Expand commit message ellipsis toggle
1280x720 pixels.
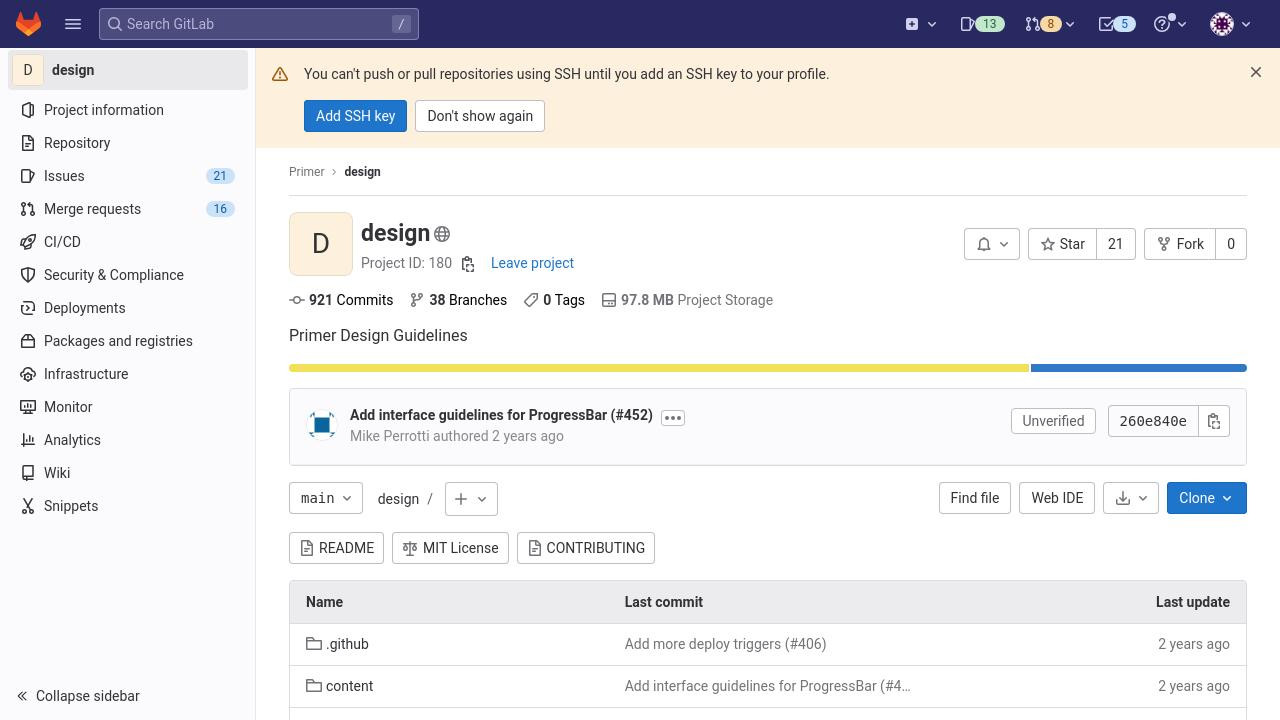click(x=673, y=418)
